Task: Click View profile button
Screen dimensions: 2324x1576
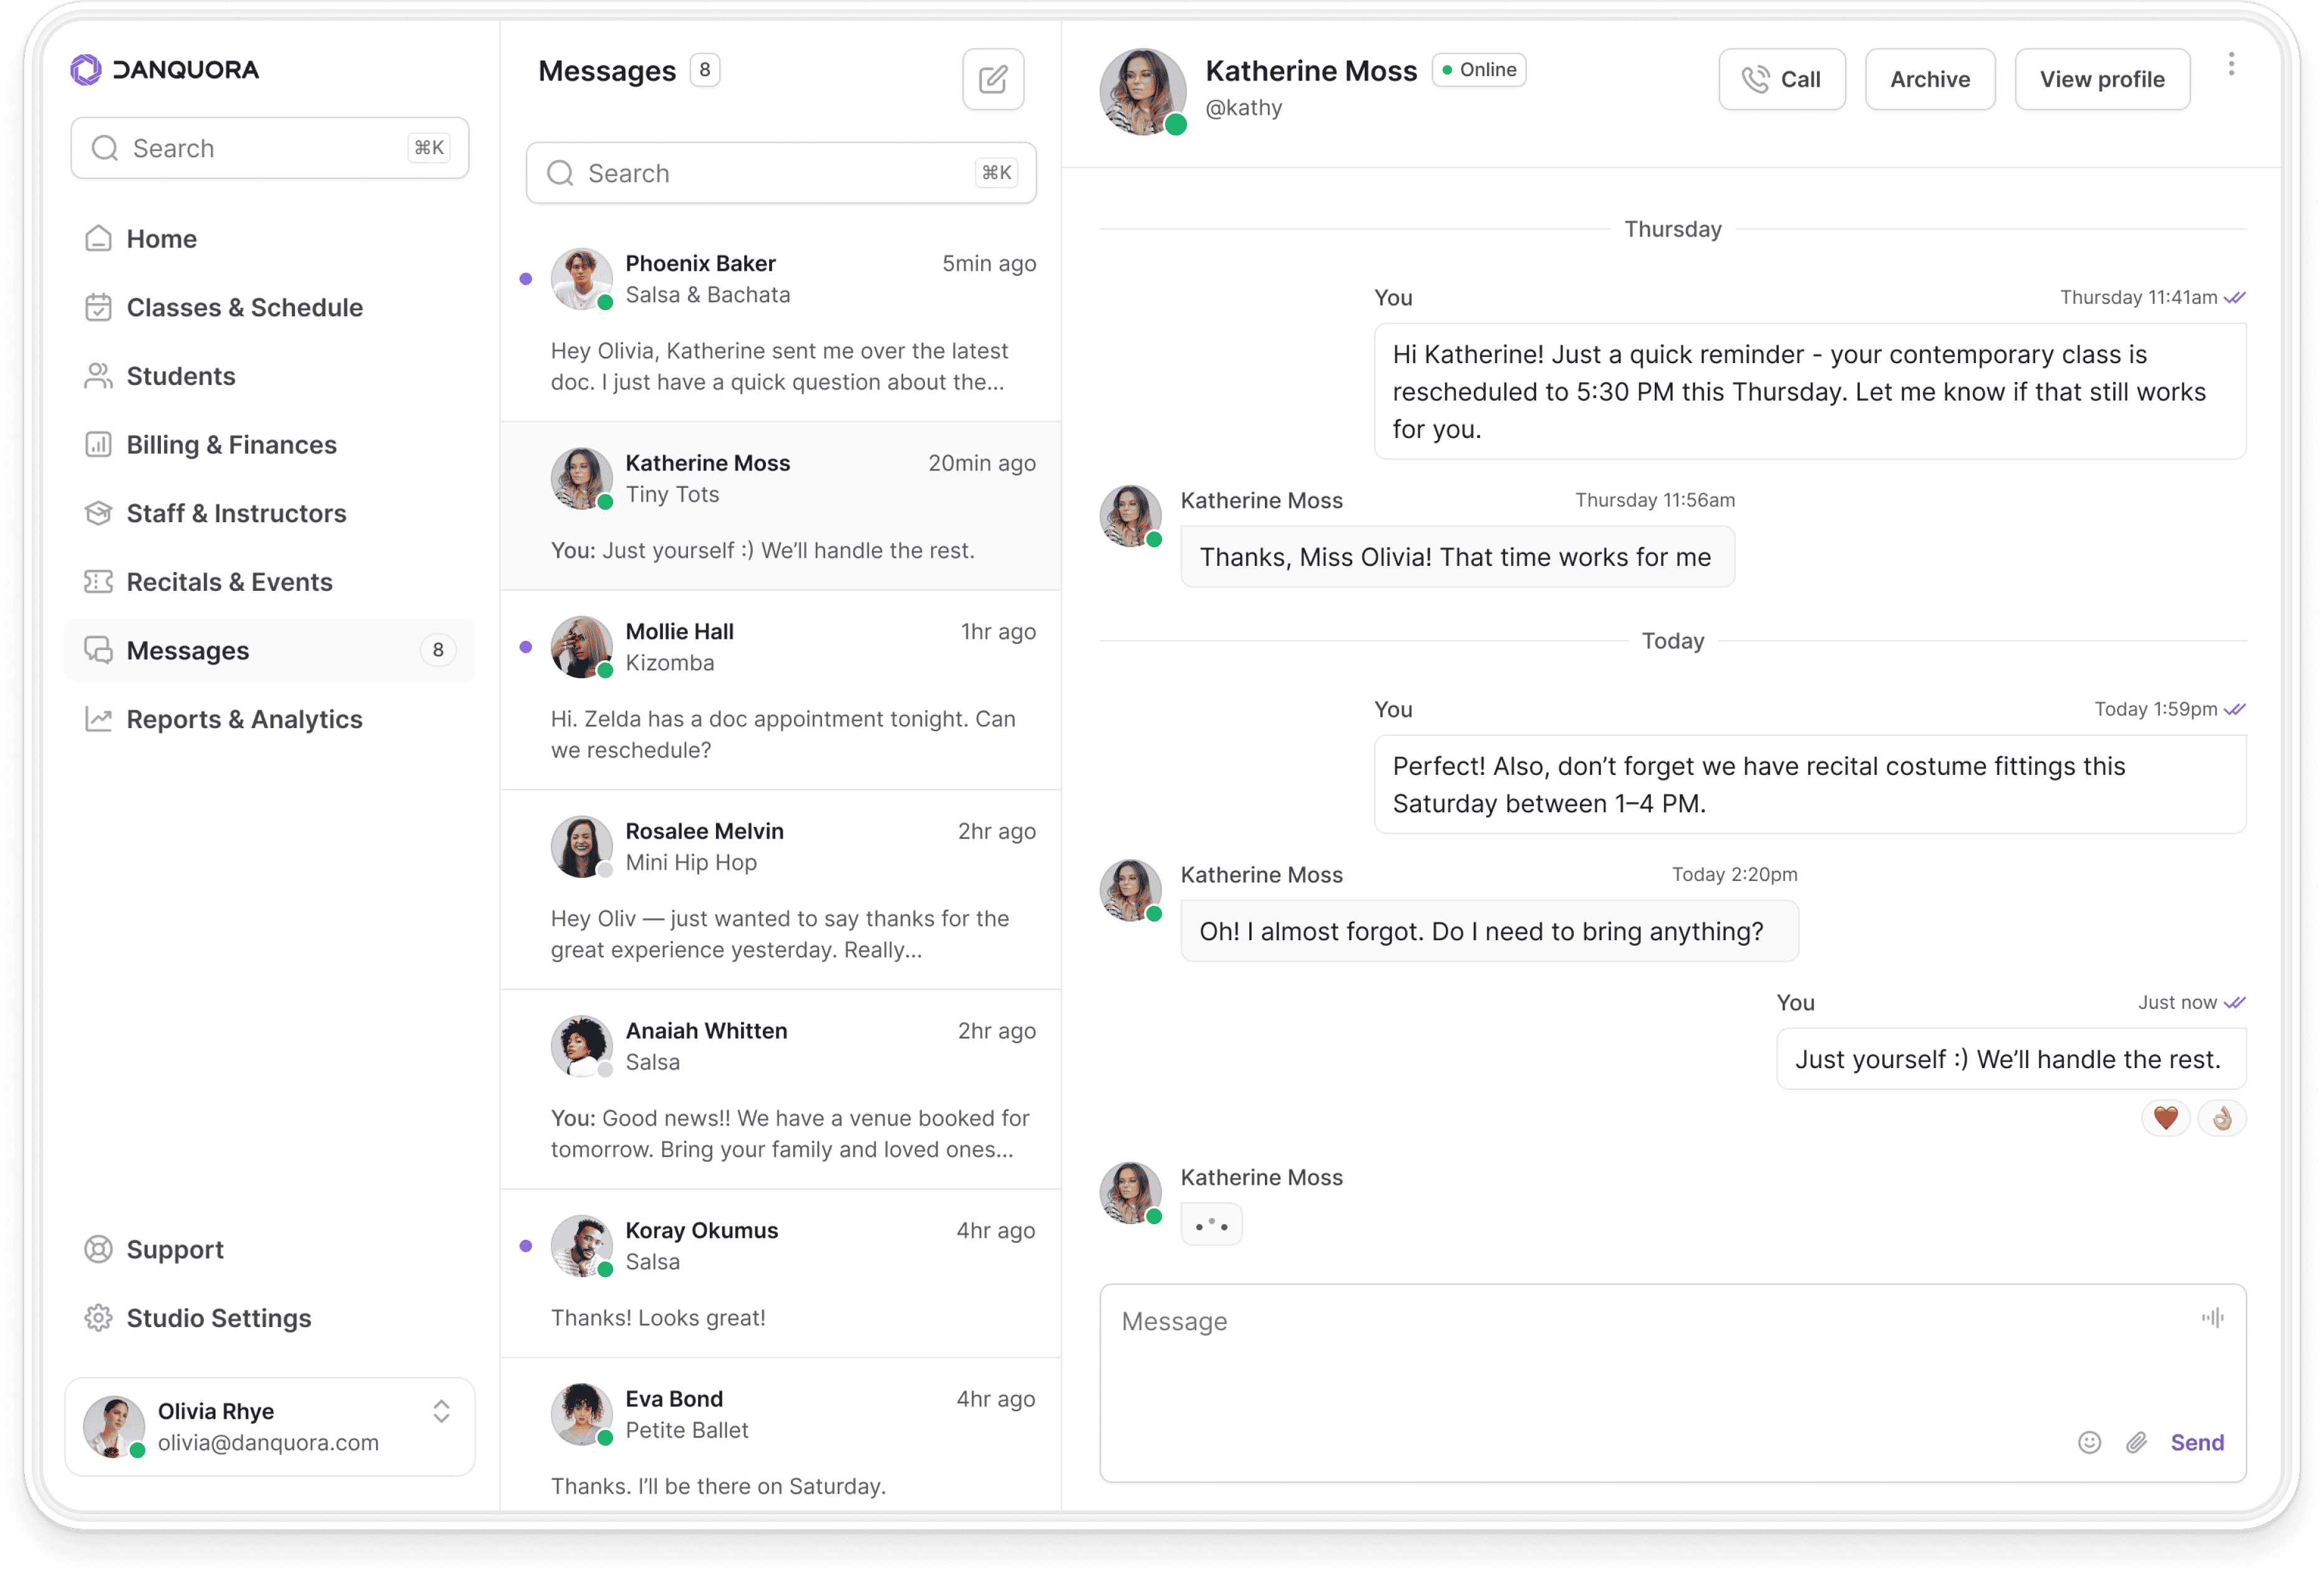Action: (2101, 79)
